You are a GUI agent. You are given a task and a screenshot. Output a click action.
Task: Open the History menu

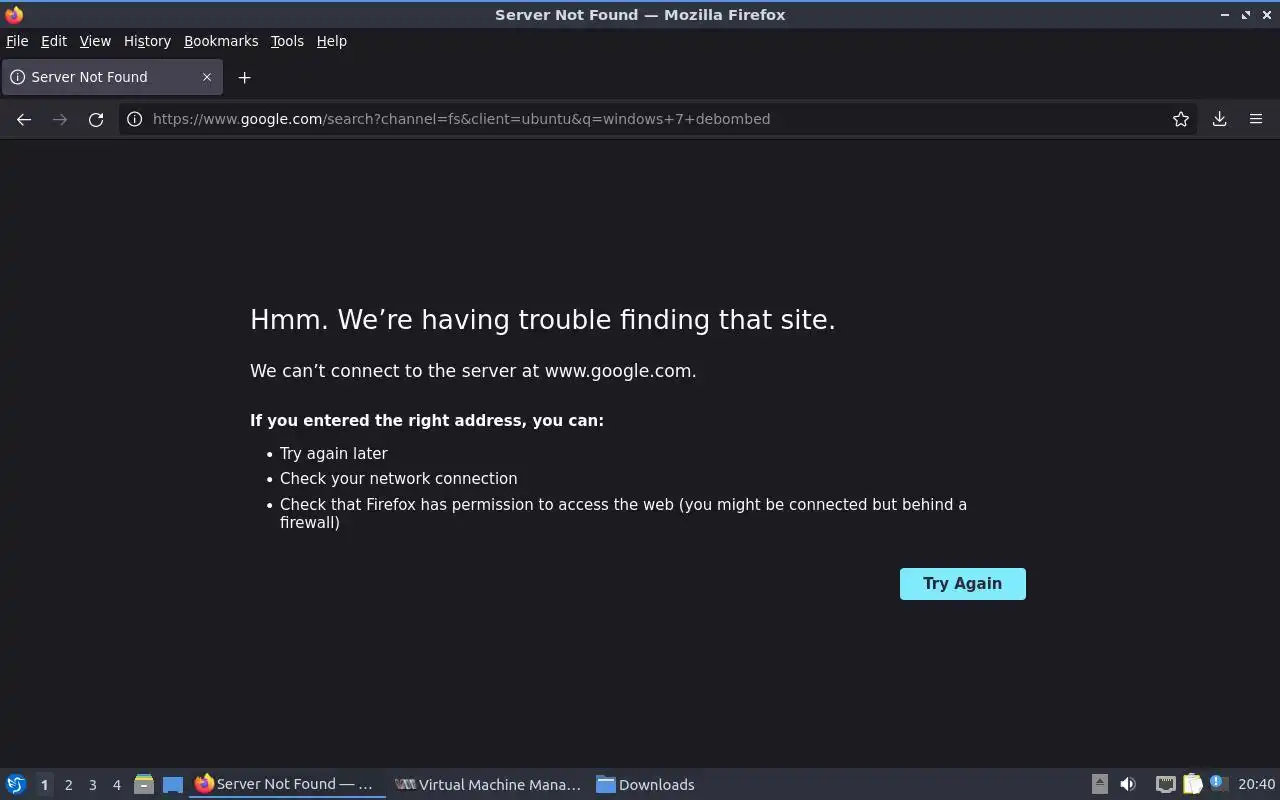pos(147,41)
